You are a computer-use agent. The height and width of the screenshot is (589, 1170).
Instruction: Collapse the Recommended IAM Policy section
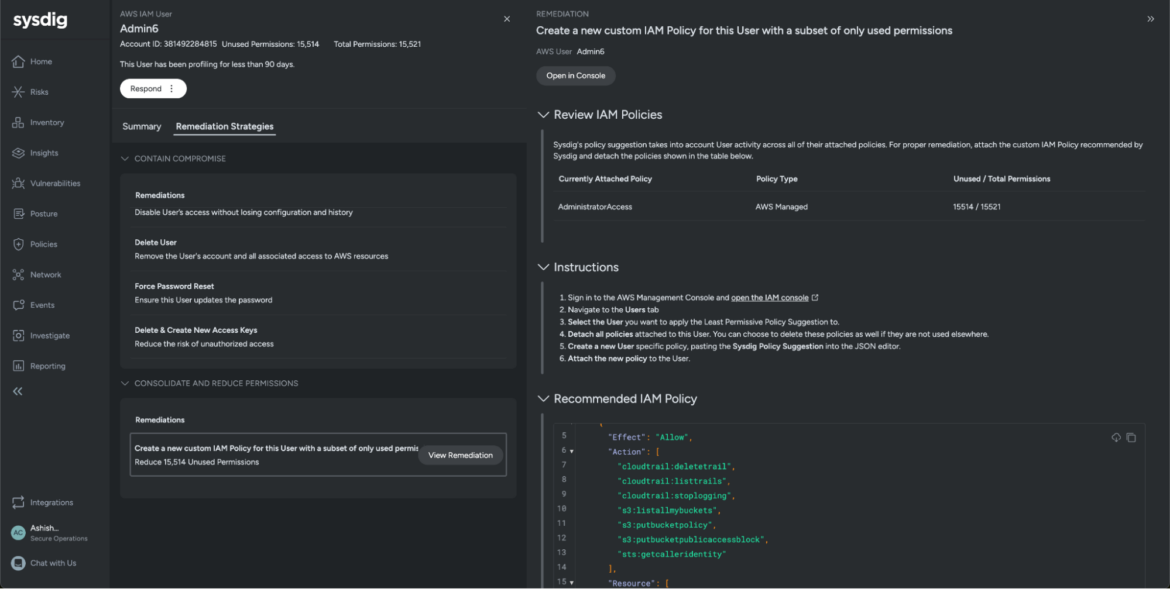543,399
